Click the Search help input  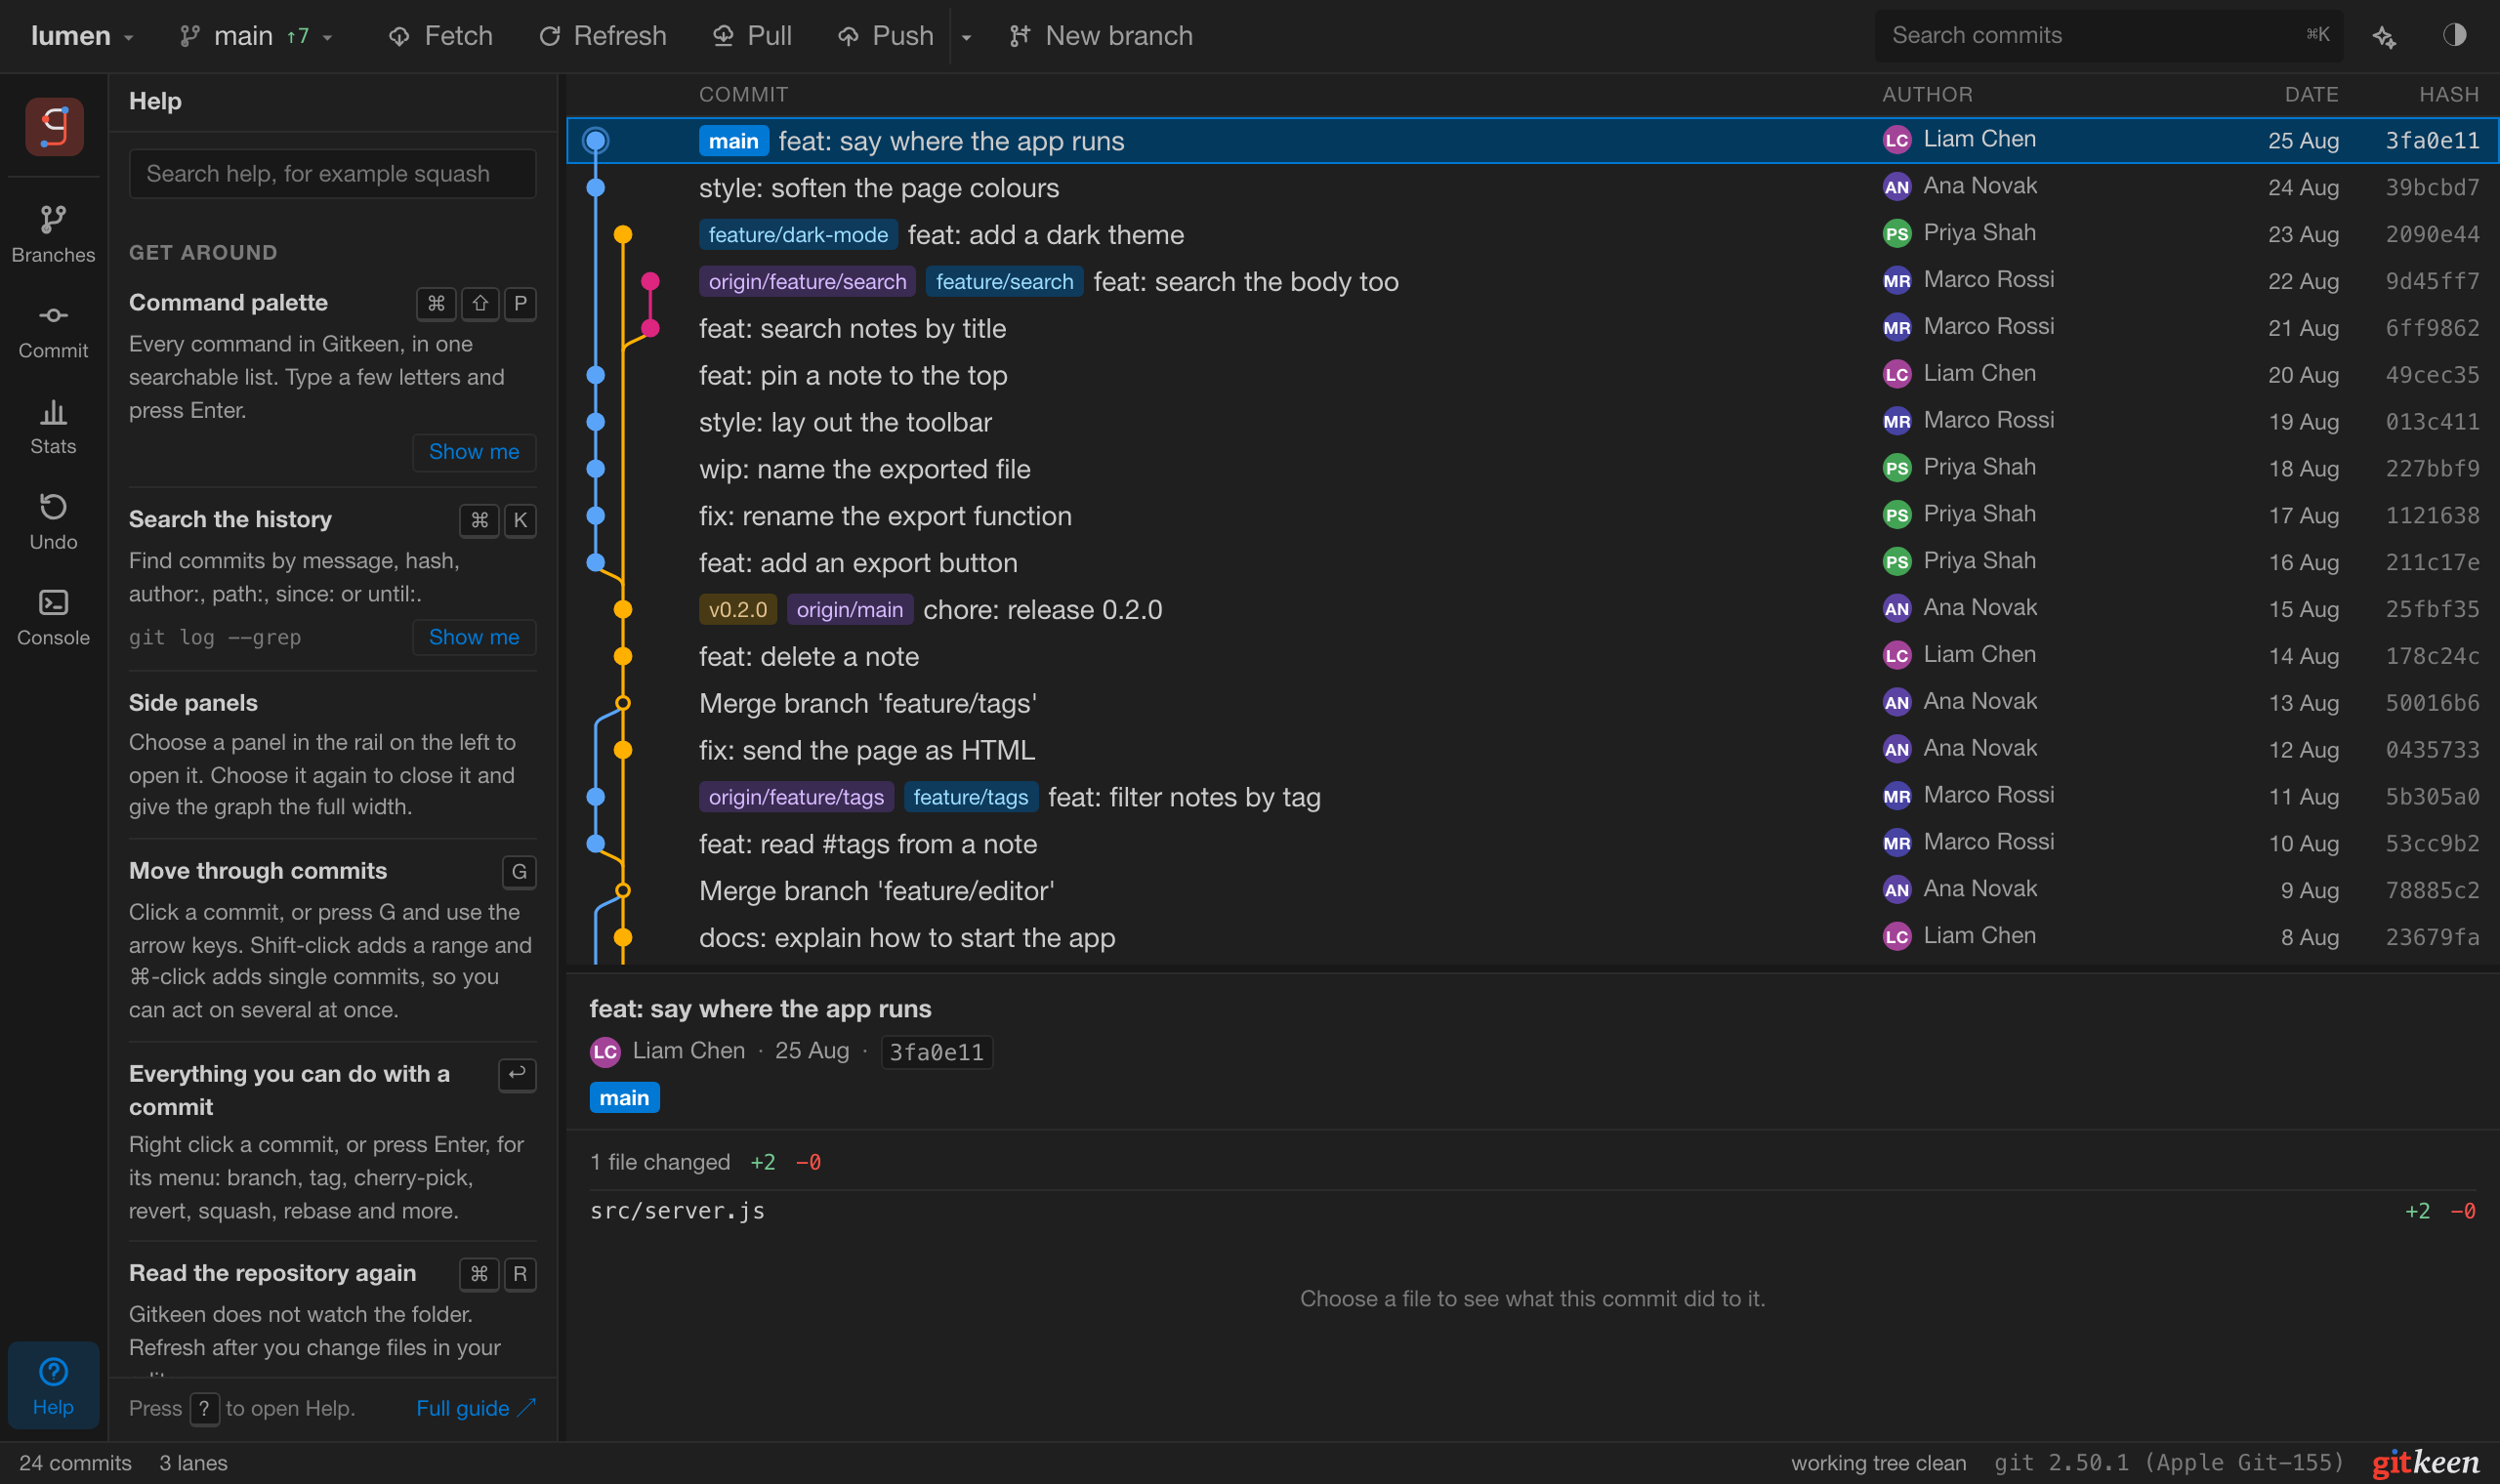pyautogui.click(x=333, y=174)
